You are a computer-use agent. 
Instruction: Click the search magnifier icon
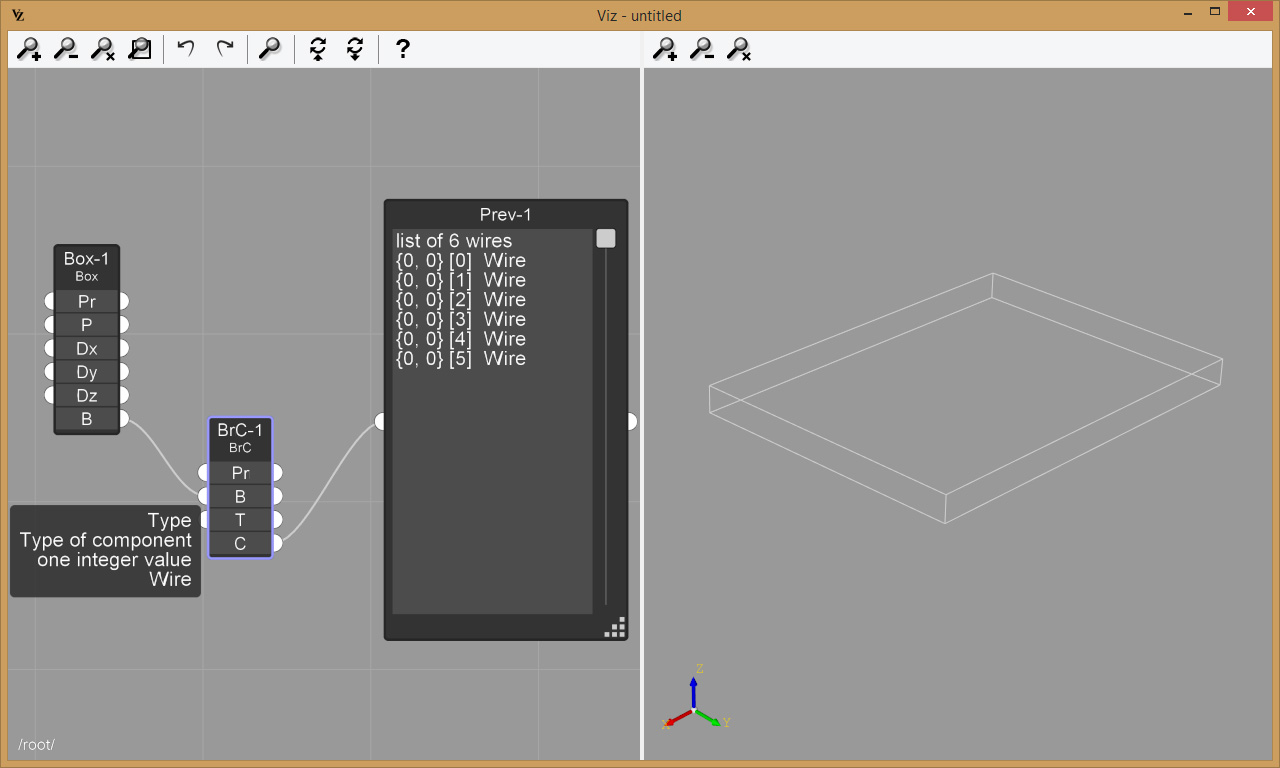pyautogui.click(x=270, y=49)
